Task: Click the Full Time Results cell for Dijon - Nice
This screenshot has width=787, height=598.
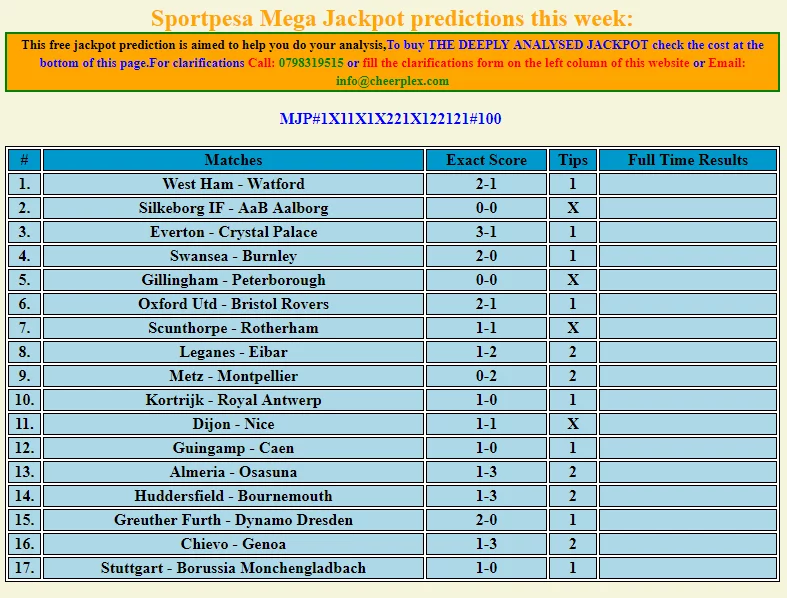Action: pos(688,424)
